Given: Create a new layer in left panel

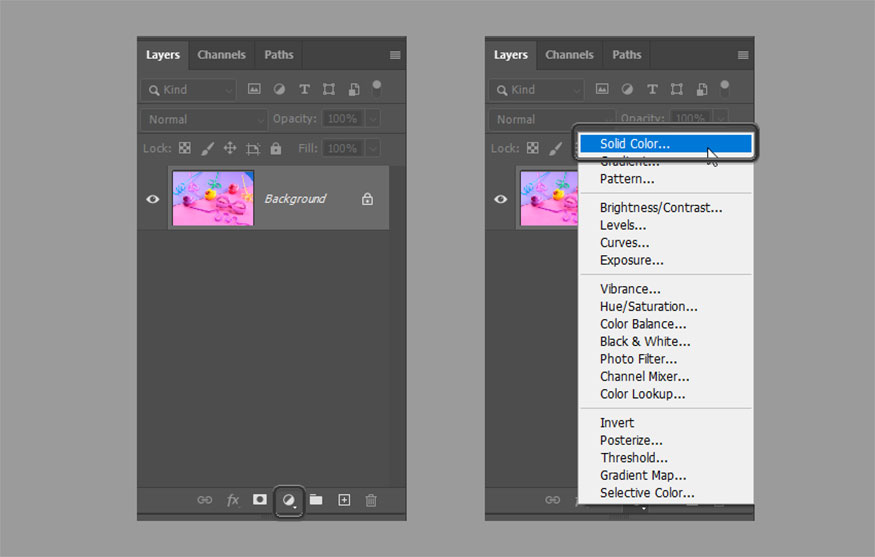Looking at the screenshot, I should (344, 500).
